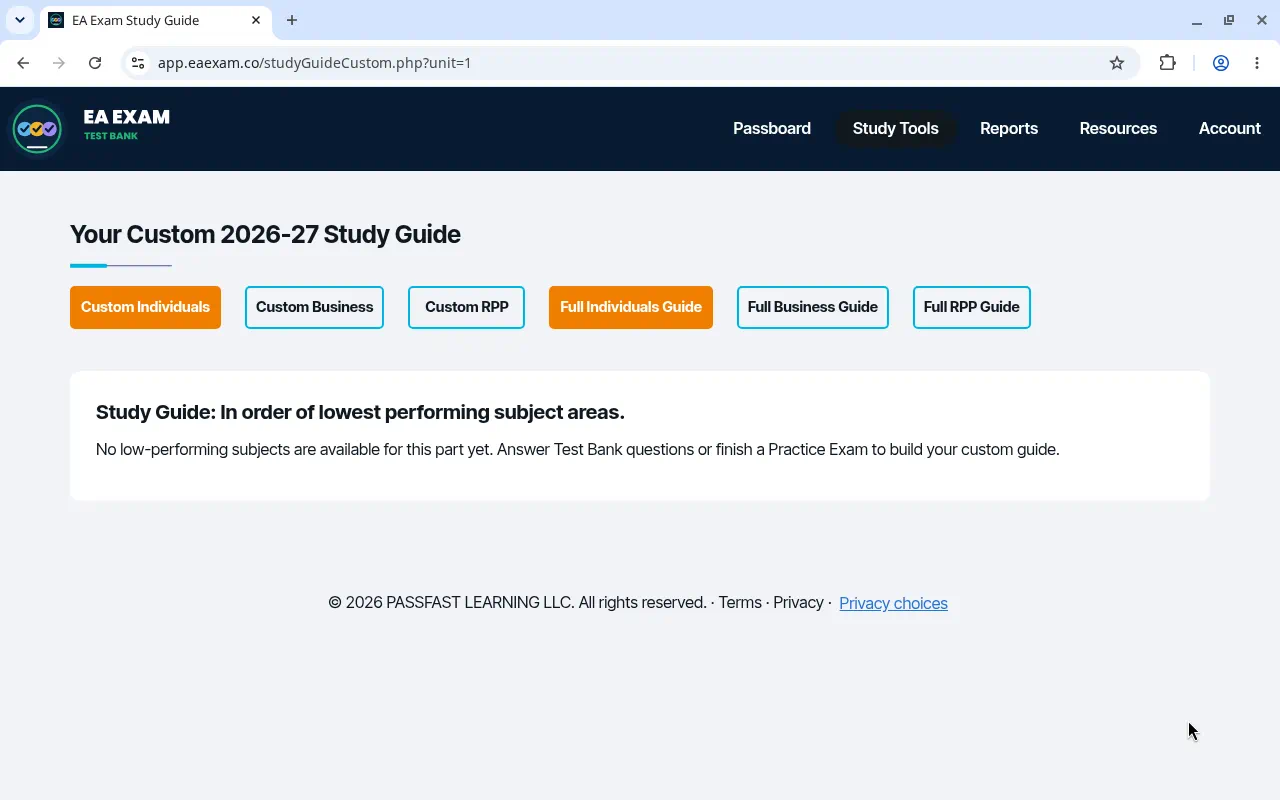Follow the Privacy footer link
This screenshot has height=800, width=1280.
(798, 603)
